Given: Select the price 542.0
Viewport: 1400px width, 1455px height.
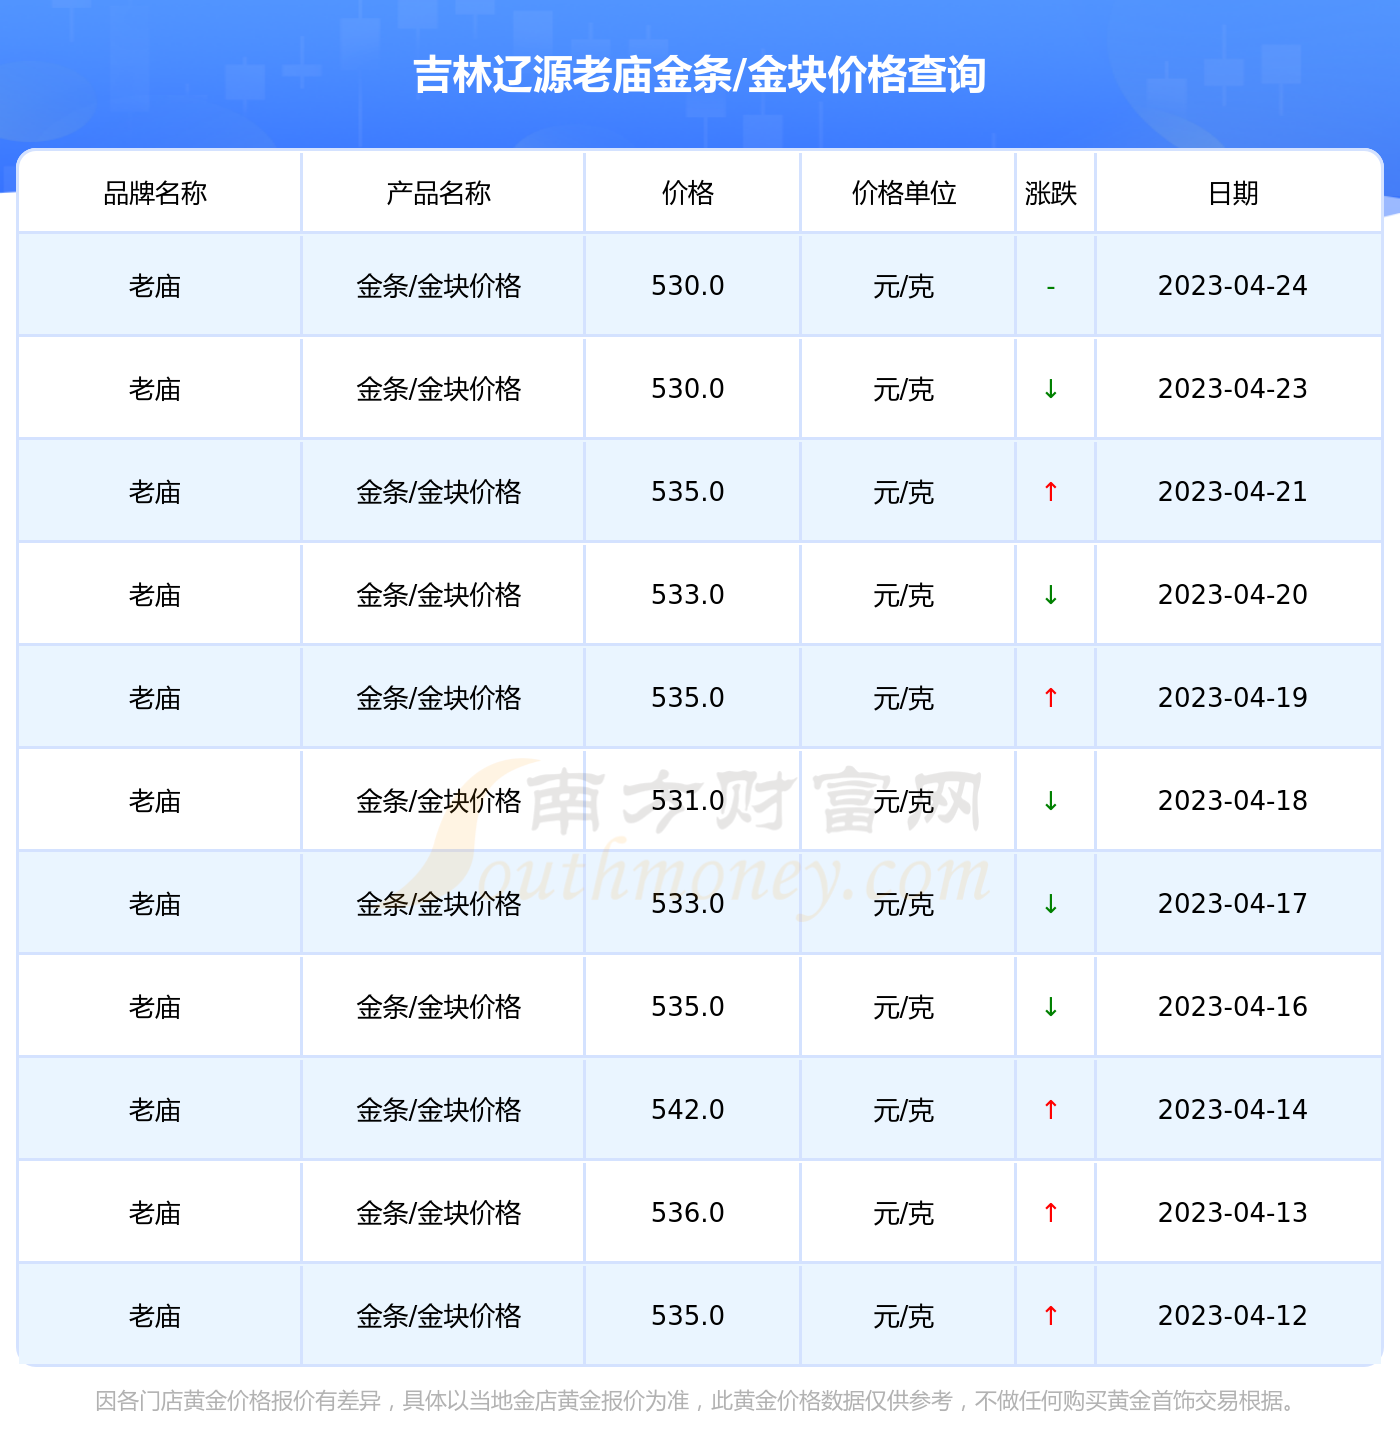Looking at the screenshot, I should [x=688, y=1110].
